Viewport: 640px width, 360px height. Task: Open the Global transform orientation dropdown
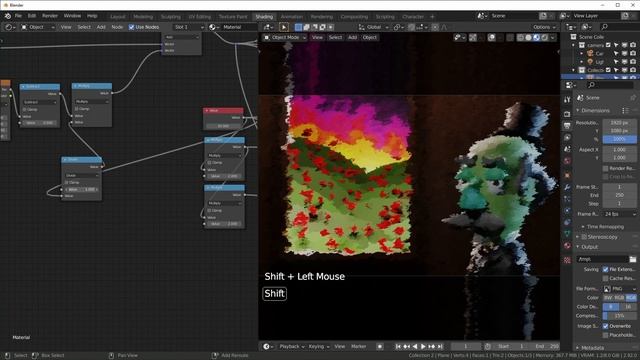[373, 27]
